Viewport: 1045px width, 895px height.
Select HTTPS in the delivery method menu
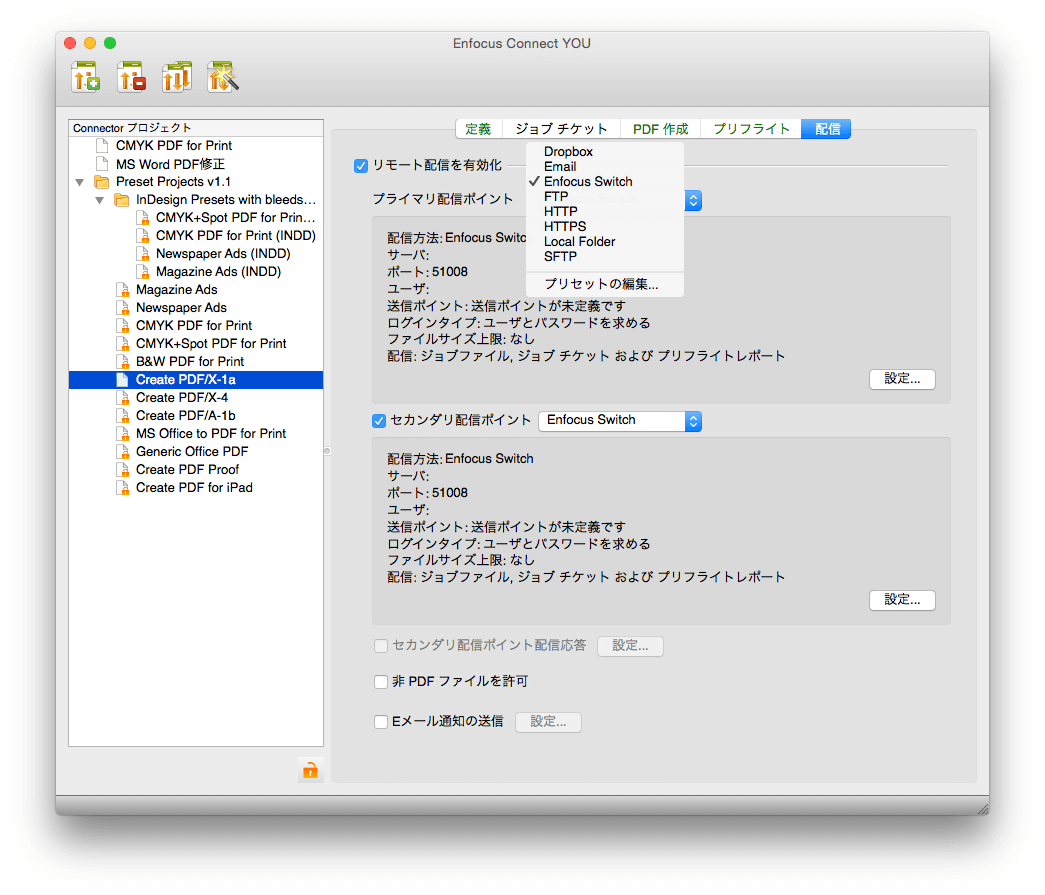coord(604,227)
